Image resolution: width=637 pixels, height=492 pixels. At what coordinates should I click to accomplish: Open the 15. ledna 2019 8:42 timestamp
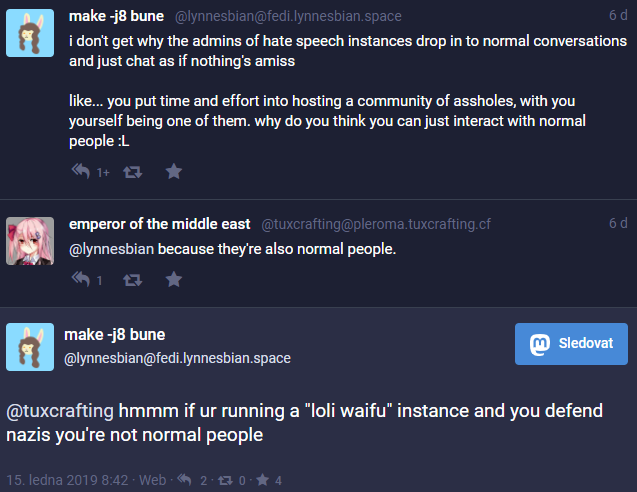(67, 480)
